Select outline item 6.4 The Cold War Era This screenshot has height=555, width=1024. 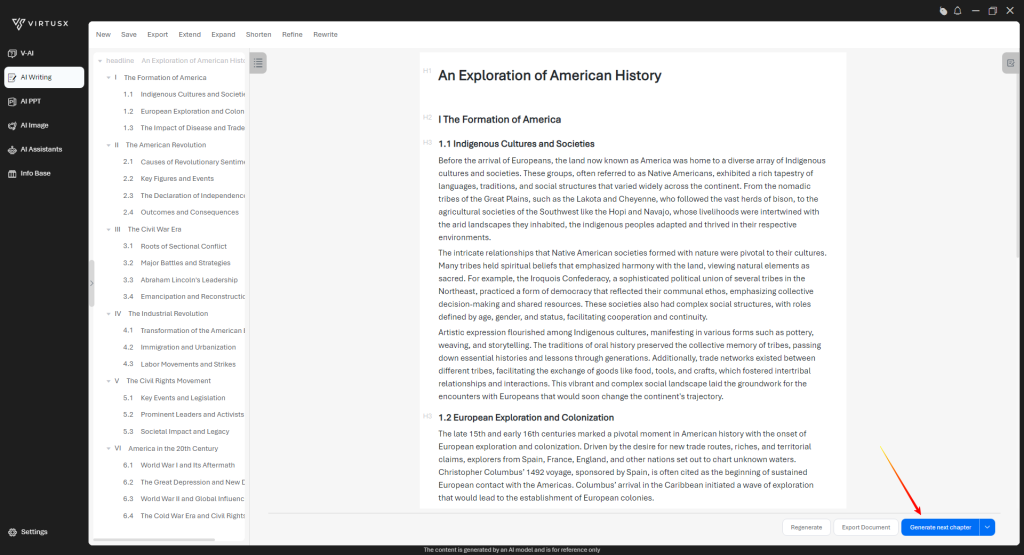[184, 516]
